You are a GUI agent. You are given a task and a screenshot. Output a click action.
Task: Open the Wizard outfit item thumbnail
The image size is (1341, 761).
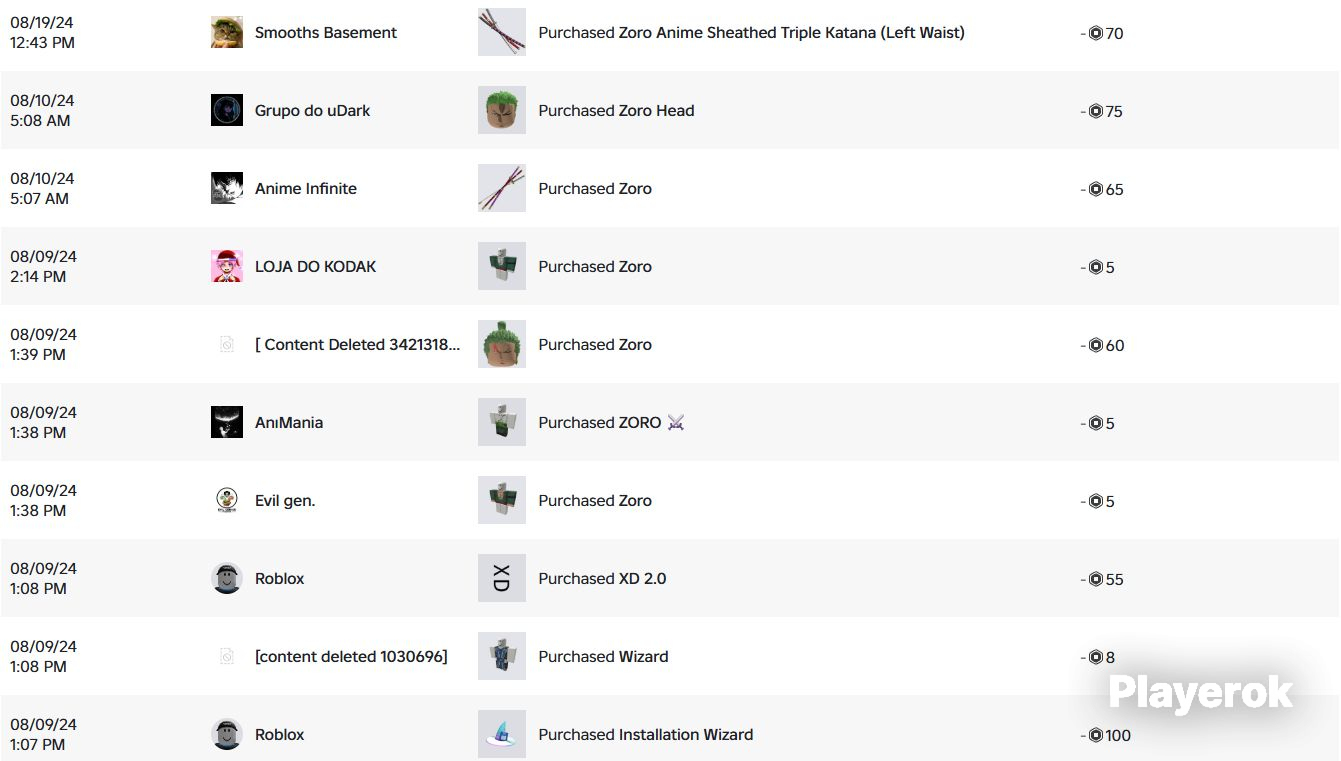502,656
